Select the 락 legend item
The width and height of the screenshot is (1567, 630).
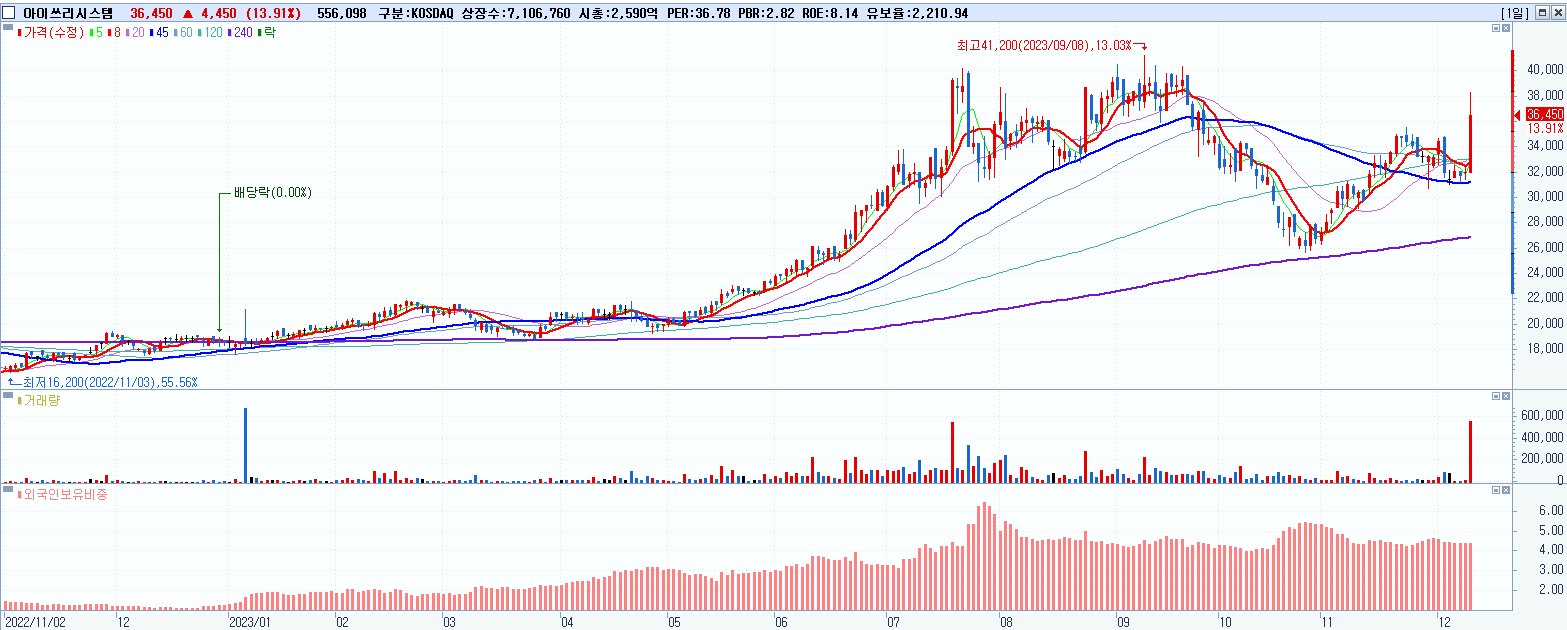[266, 34]
